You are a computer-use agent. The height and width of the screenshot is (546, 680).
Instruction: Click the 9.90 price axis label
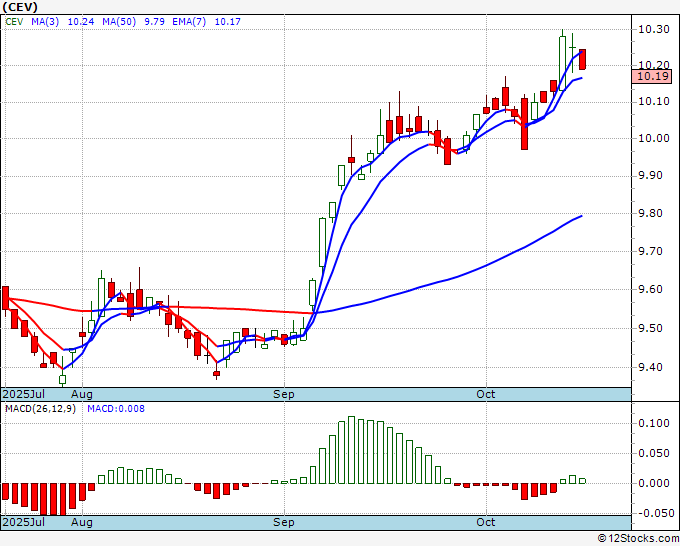pyautogui.click(x=653, y=175)
